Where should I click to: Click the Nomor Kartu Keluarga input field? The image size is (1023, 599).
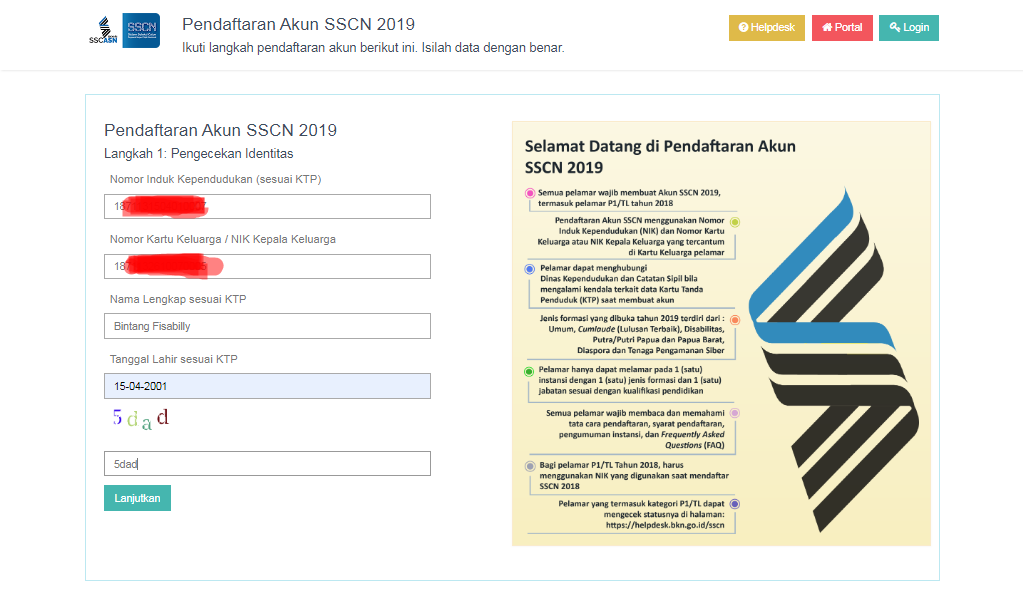click(267, 266)
